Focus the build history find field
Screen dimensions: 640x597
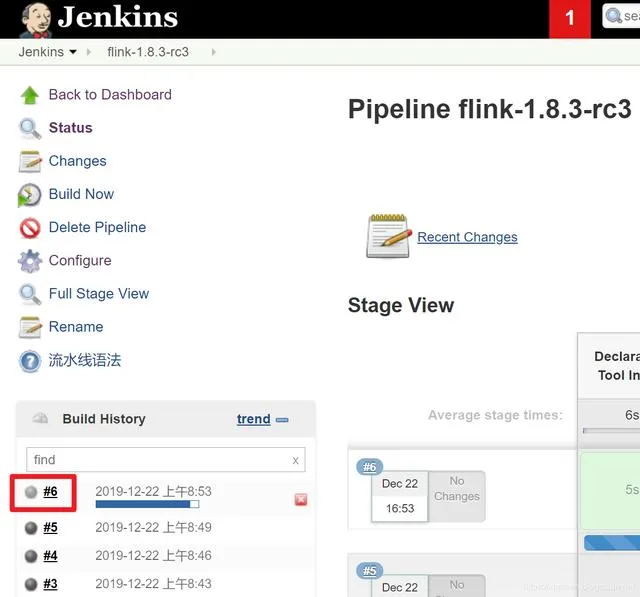[165, 460]
